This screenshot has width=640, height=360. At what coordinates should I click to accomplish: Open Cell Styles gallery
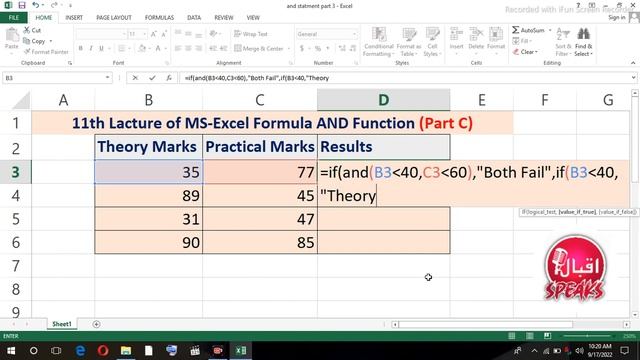tap(432, 42)
